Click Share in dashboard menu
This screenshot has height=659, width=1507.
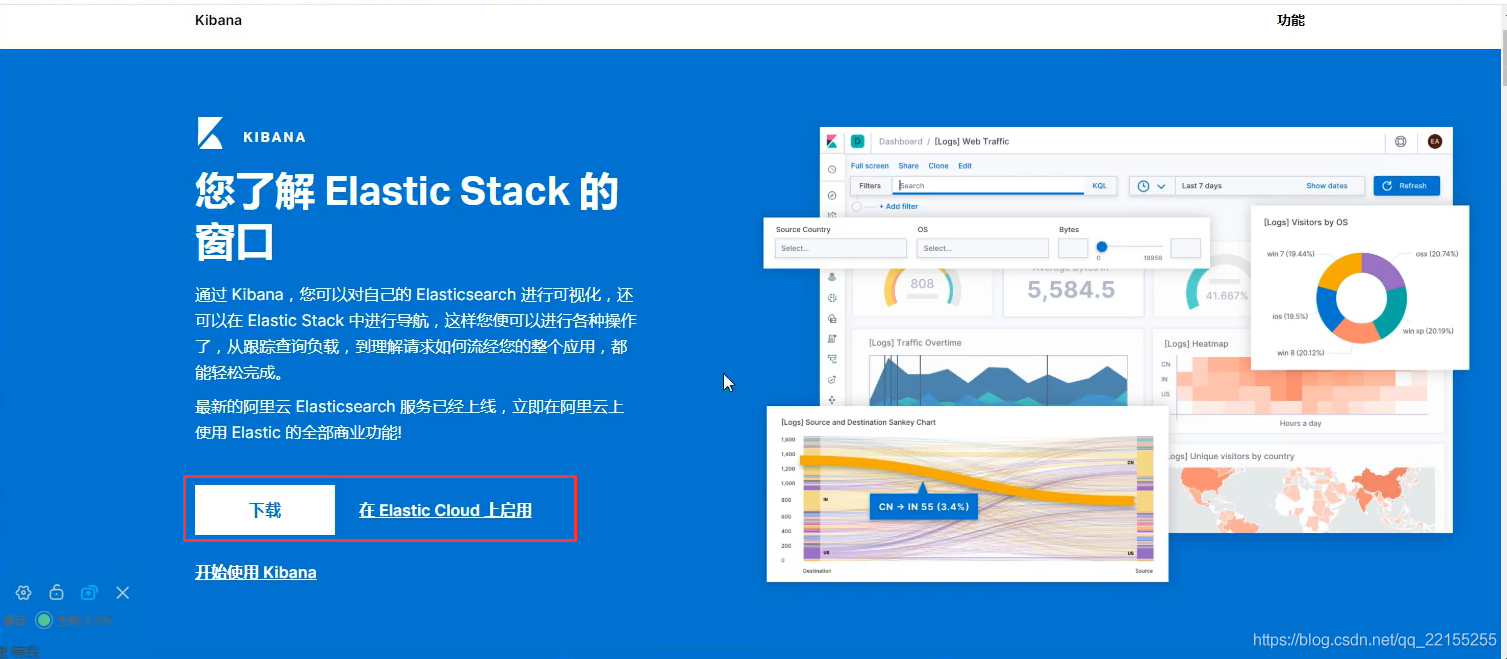click(908, 166)
